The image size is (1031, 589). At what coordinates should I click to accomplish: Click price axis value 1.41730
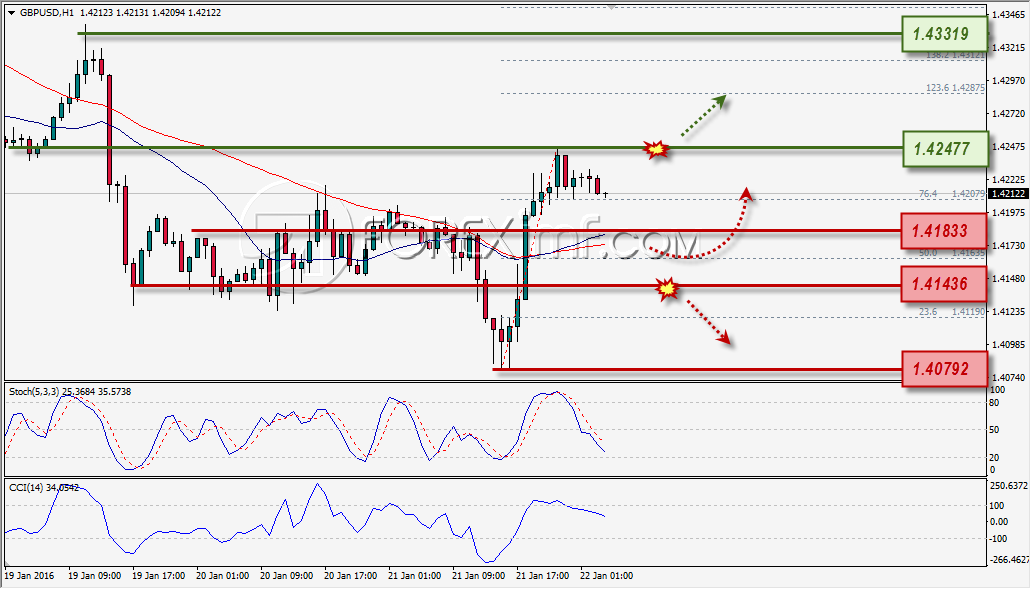(x=1009, y=245)
